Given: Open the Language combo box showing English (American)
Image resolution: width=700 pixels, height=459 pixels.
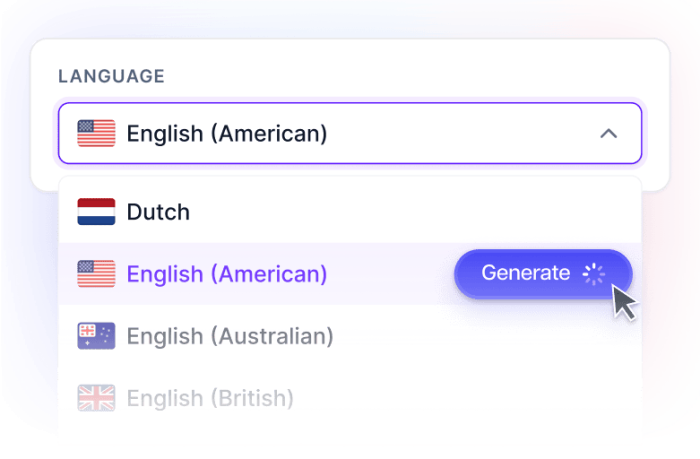Looking at the screenshot, I should [x=350, y=133].
